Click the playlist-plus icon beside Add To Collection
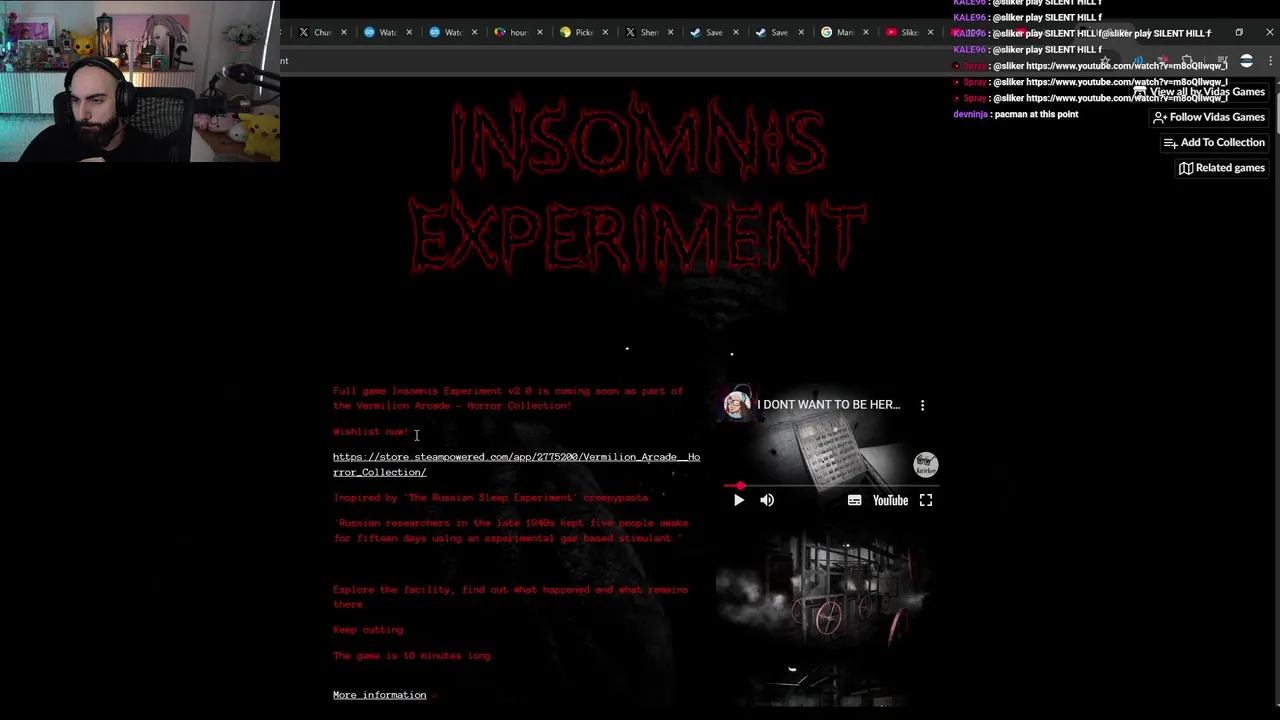Viewport: 1280px width, 720px height. 1170,143
